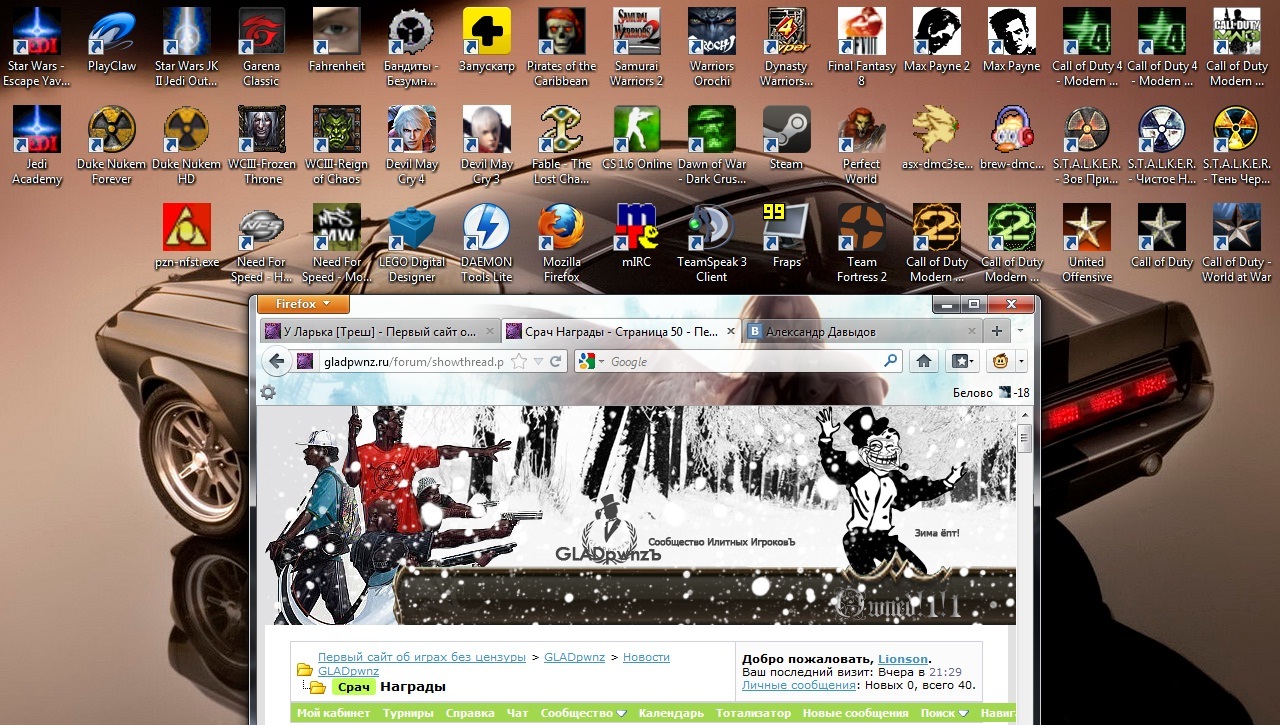
Task: Select Devil May Cry 4 desktop icon
Action: [x=412, y=145]
